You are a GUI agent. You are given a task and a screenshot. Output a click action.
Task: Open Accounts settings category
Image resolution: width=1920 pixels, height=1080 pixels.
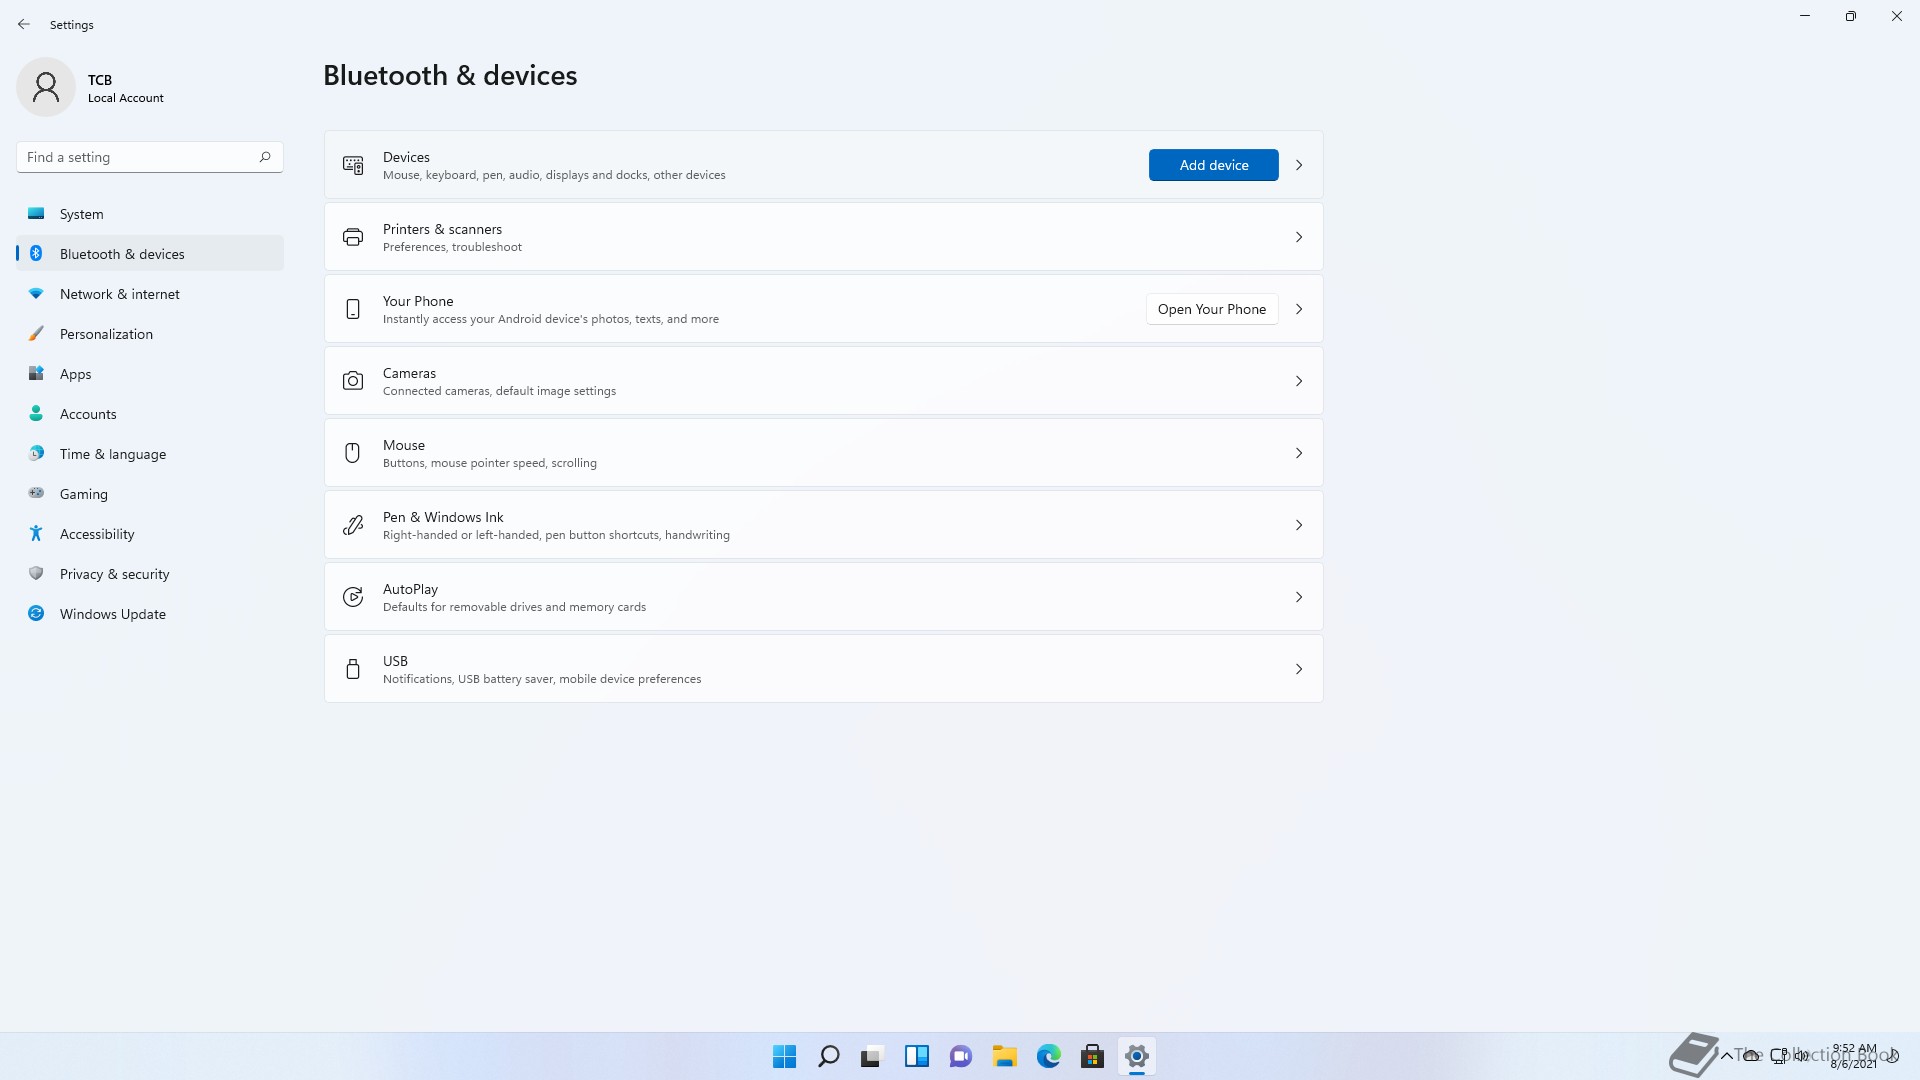point(150,414)
